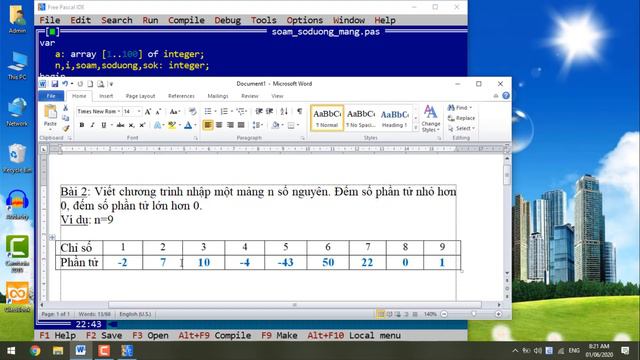640x360 pixels.
Task: Apply italic formatting in Word
Action: point(93,125)
